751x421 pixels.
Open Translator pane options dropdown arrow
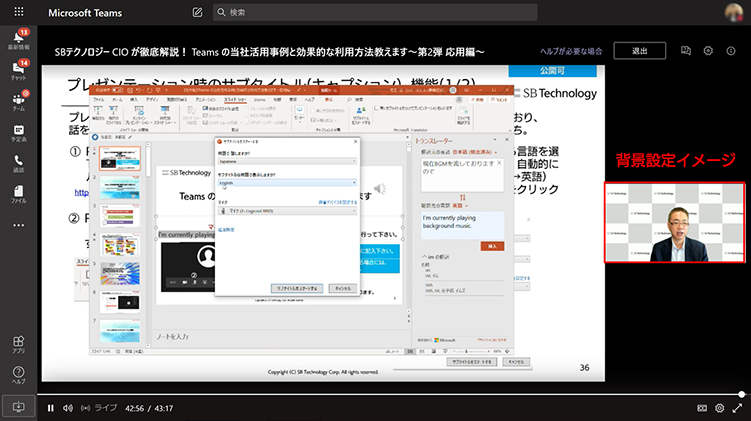495,140
